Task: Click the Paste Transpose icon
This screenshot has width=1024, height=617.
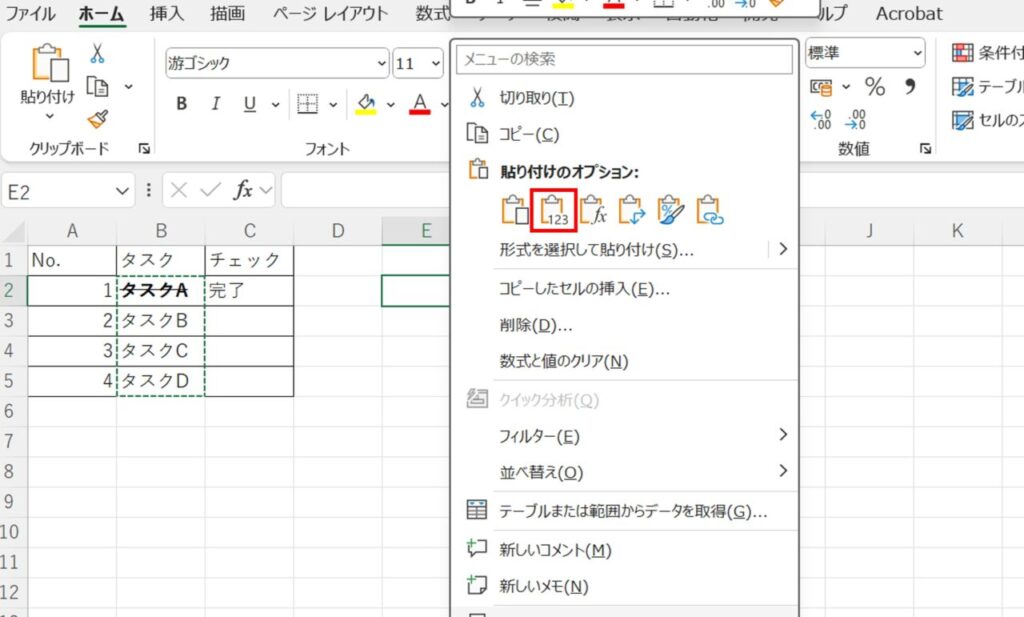Action: [x=632, y=210]
